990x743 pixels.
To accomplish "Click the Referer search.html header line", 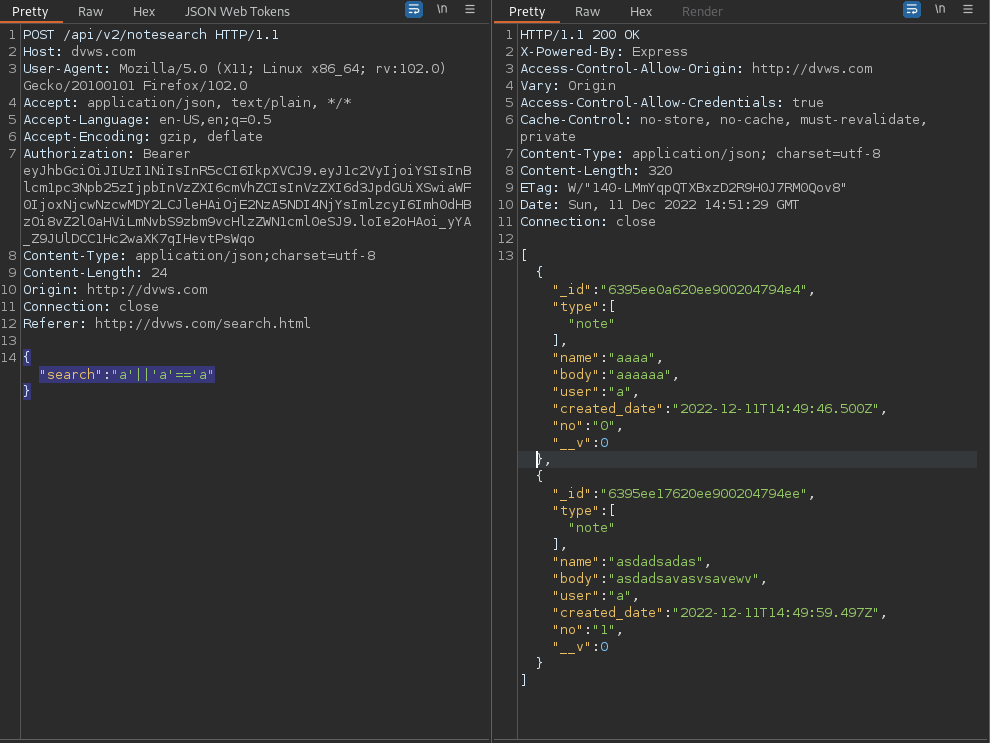I will (167, 323).
